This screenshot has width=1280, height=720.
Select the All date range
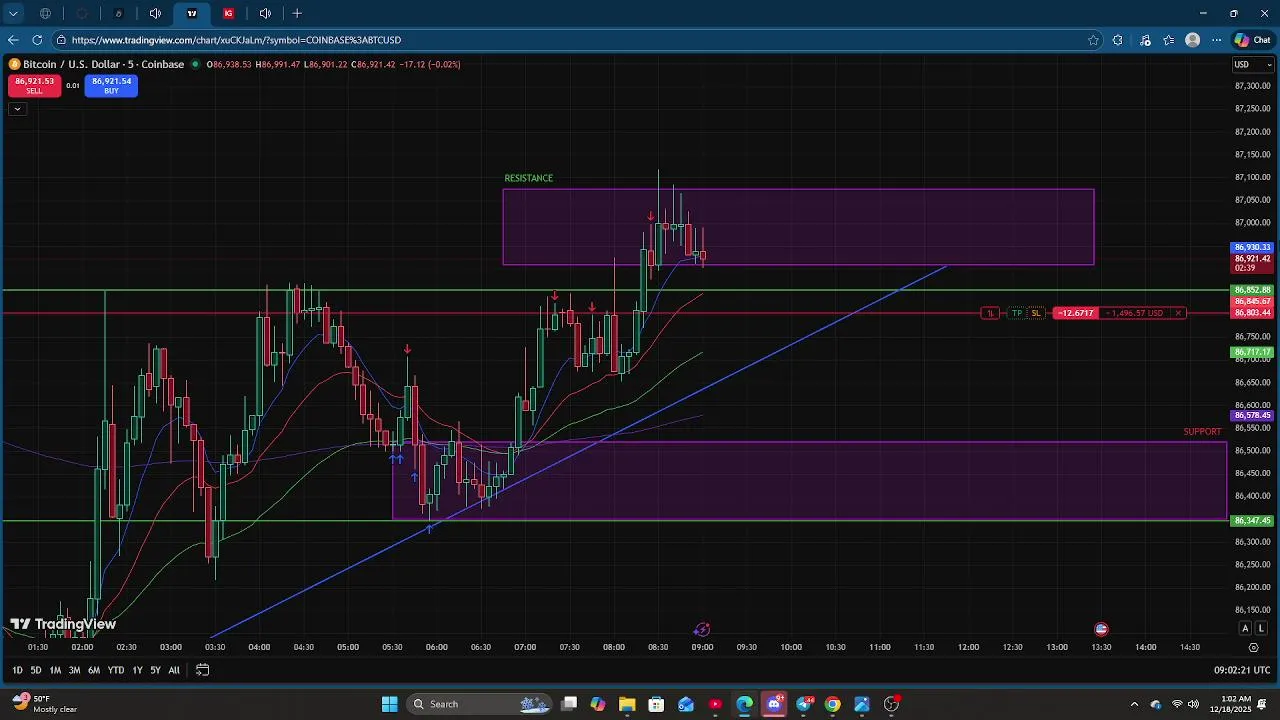[x=174, y=670]
